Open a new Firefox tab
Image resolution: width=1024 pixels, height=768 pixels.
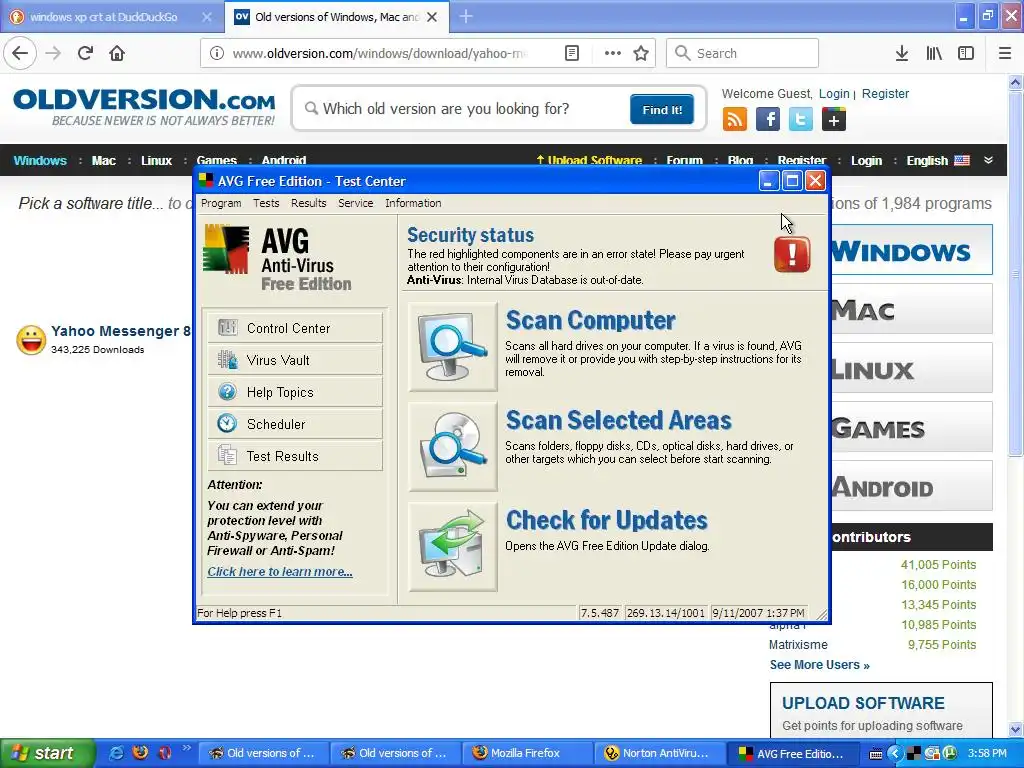coord(466,17)
